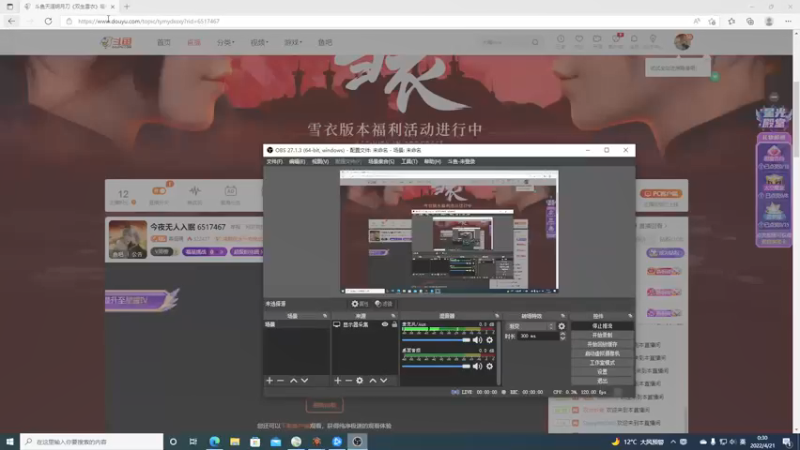
Task: Click the Start Recording button in OBS Controls
Action: click(x=602, y=335)
